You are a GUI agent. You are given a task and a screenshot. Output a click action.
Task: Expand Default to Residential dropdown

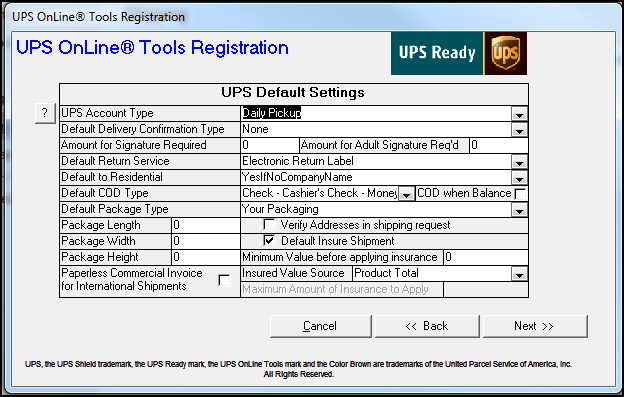point(519,178)
